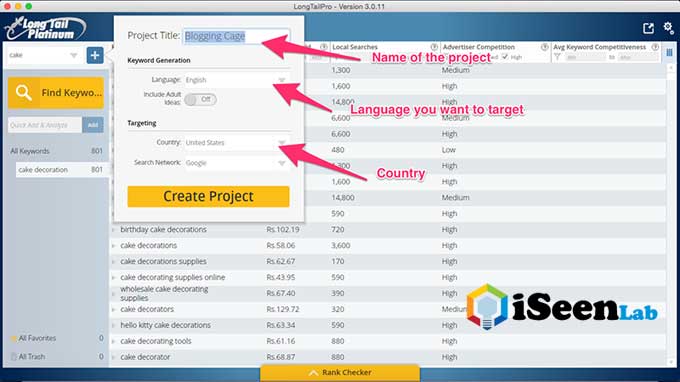Select cake decoration keyword group
The image size is (680, 382).
coord(61,170)
